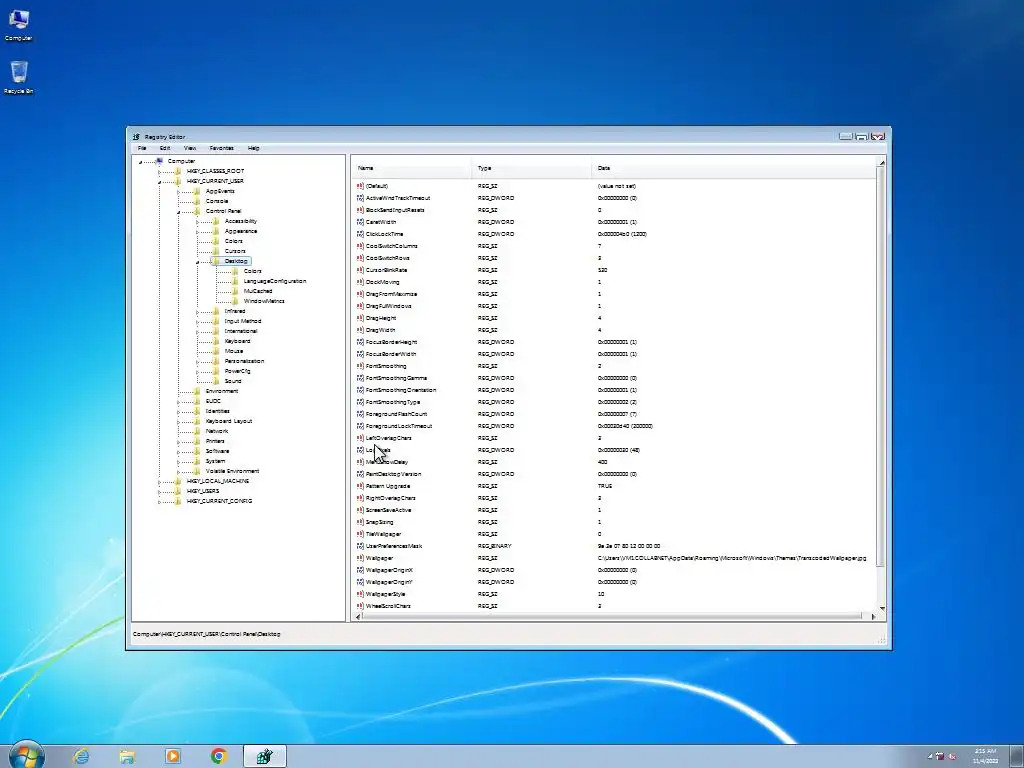The height and width of the screenshot is (768, 1024).
Task: Click the vertical scrollbar of the values list
Action: [882, 366]
